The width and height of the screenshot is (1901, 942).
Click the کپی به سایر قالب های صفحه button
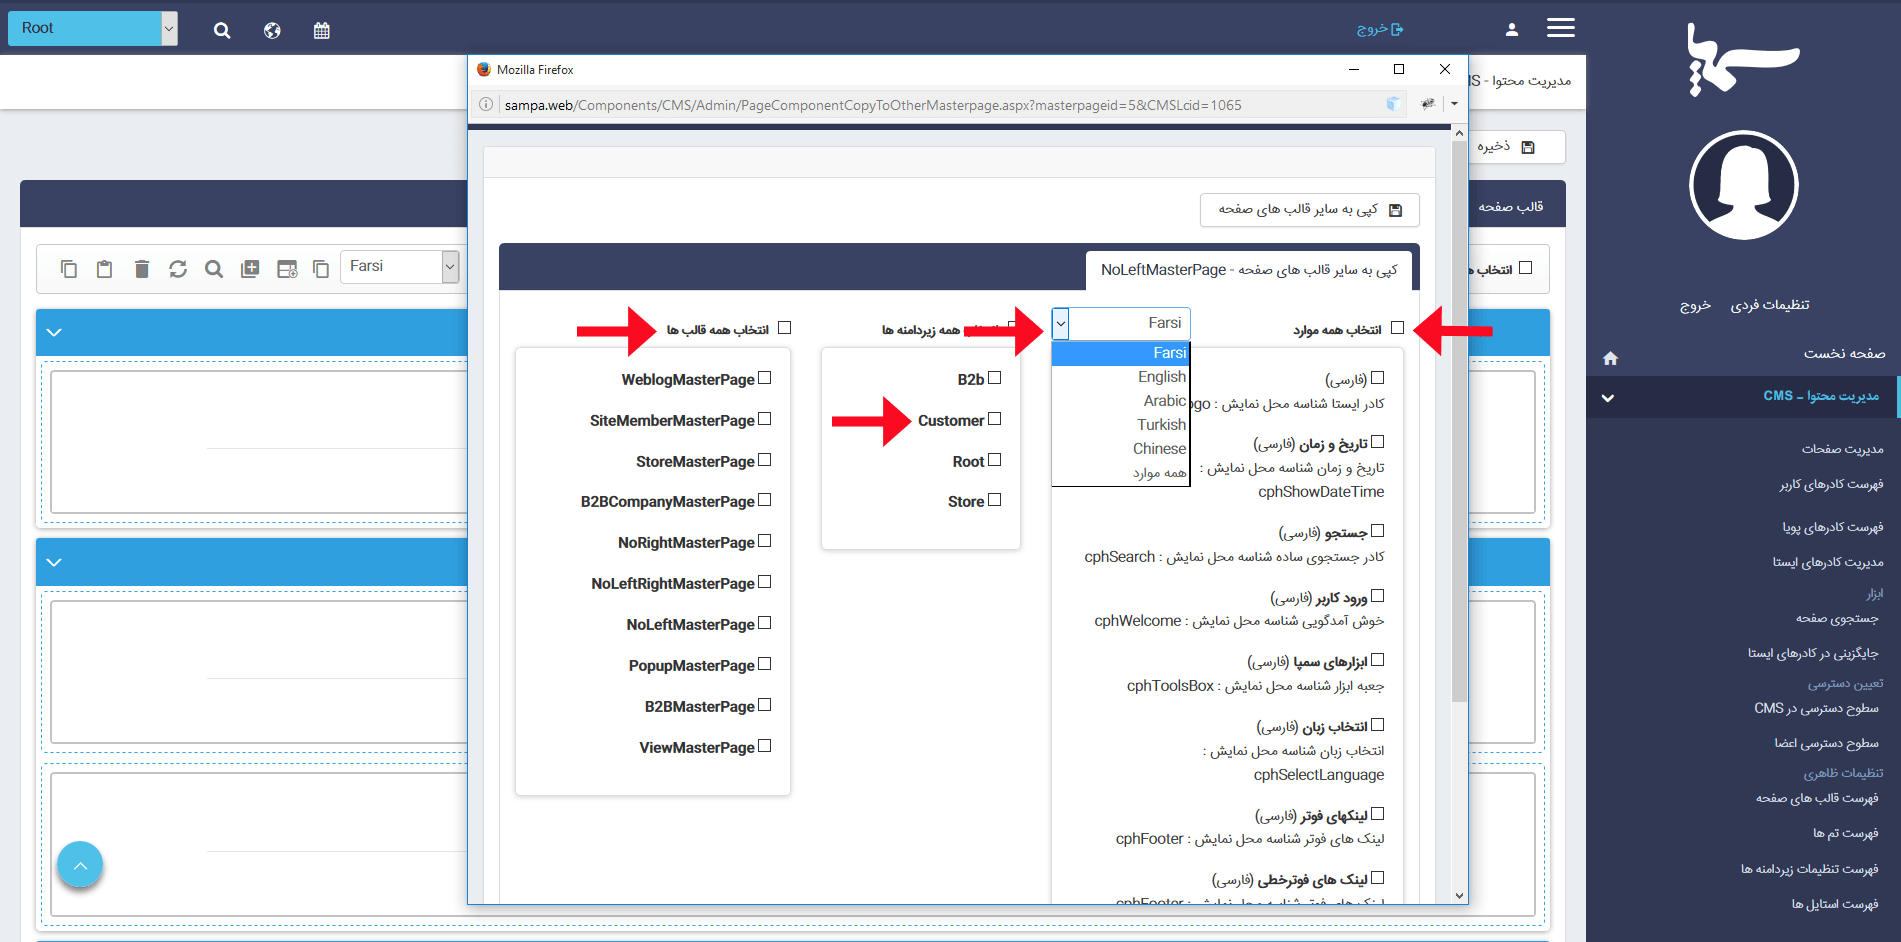click(x=1309, y=209)
